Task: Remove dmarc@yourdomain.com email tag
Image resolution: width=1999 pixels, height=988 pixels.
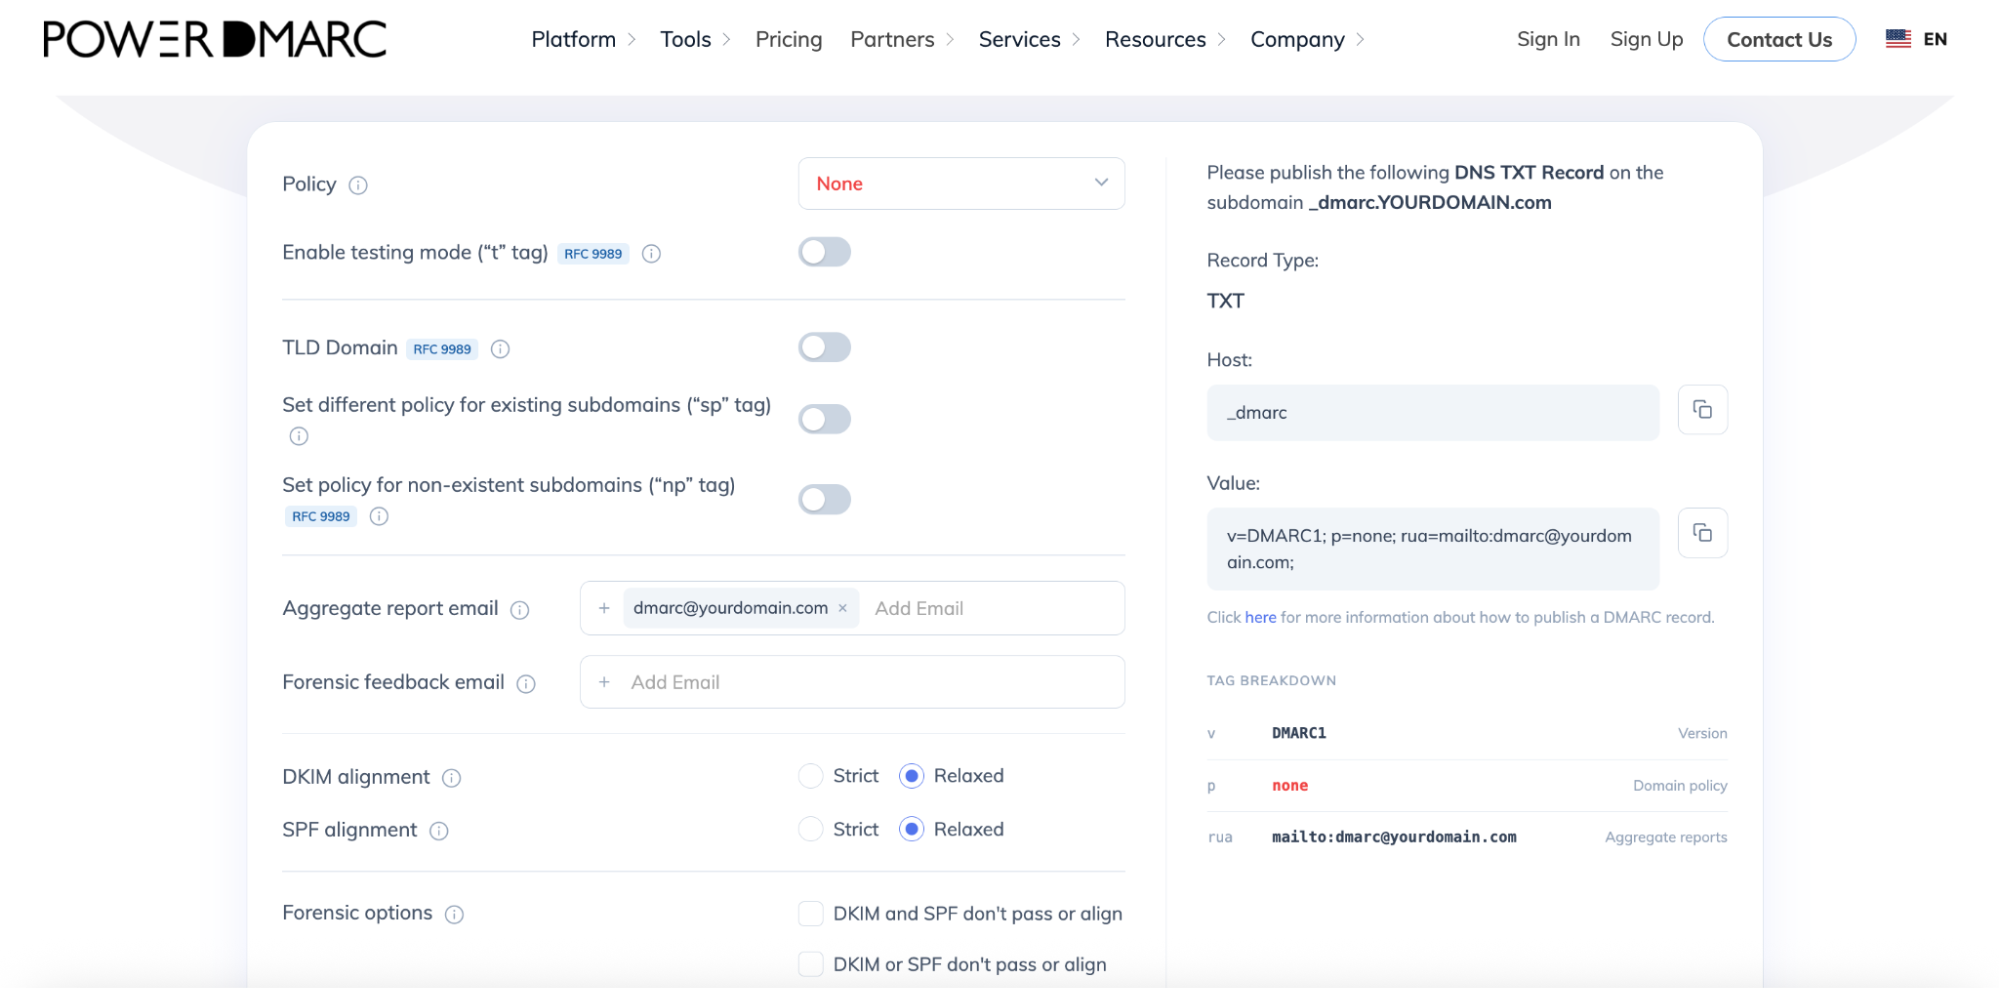Action: point(843,608)
